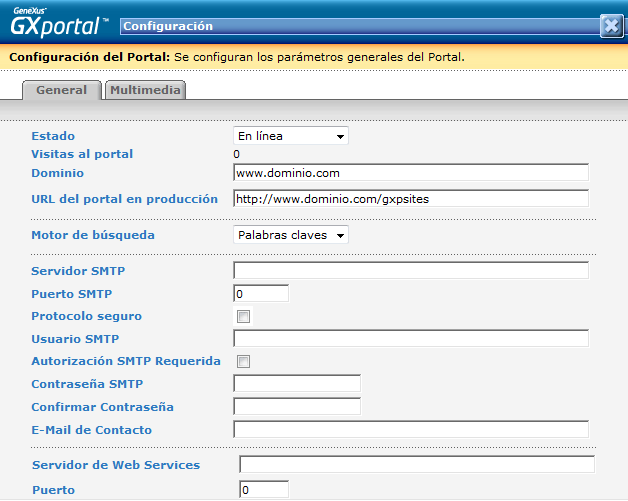Click the Configuración title bar
628x501 pixels.
coord(350,26)
